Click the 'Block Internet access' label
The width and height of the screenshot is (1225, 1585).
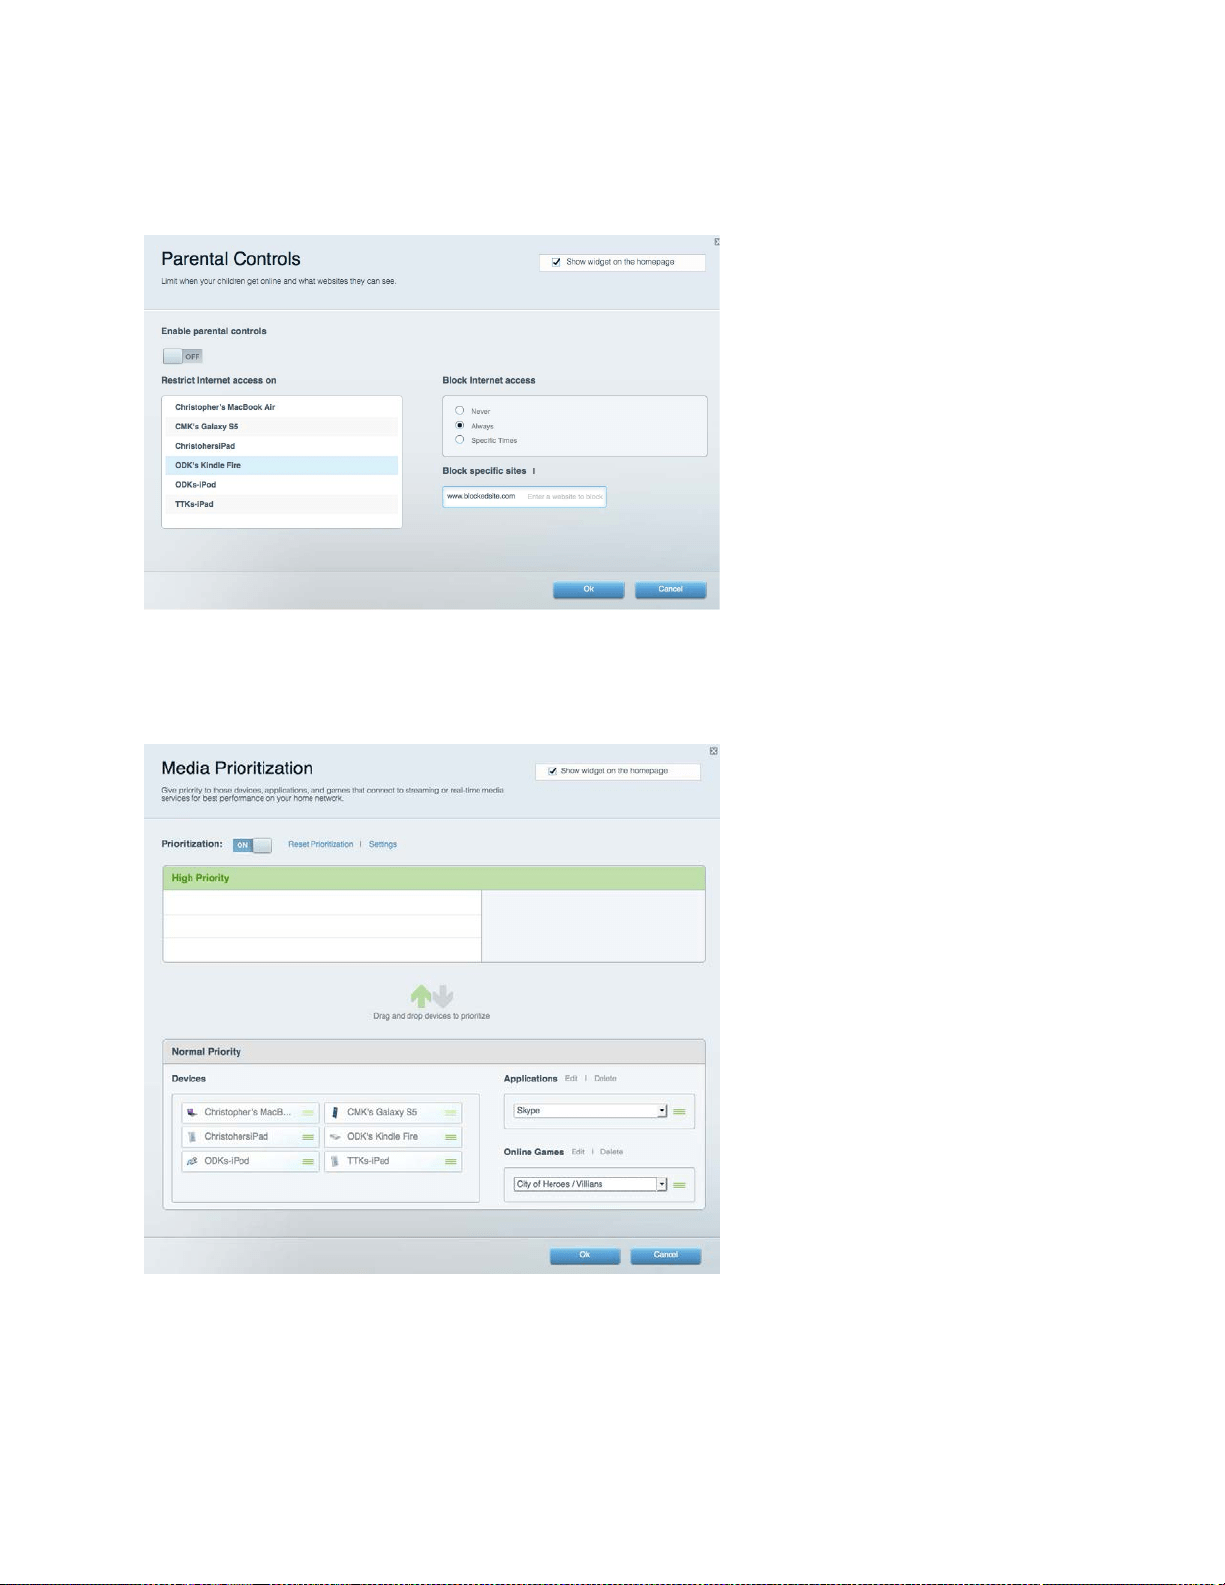[x=489, y=381]
